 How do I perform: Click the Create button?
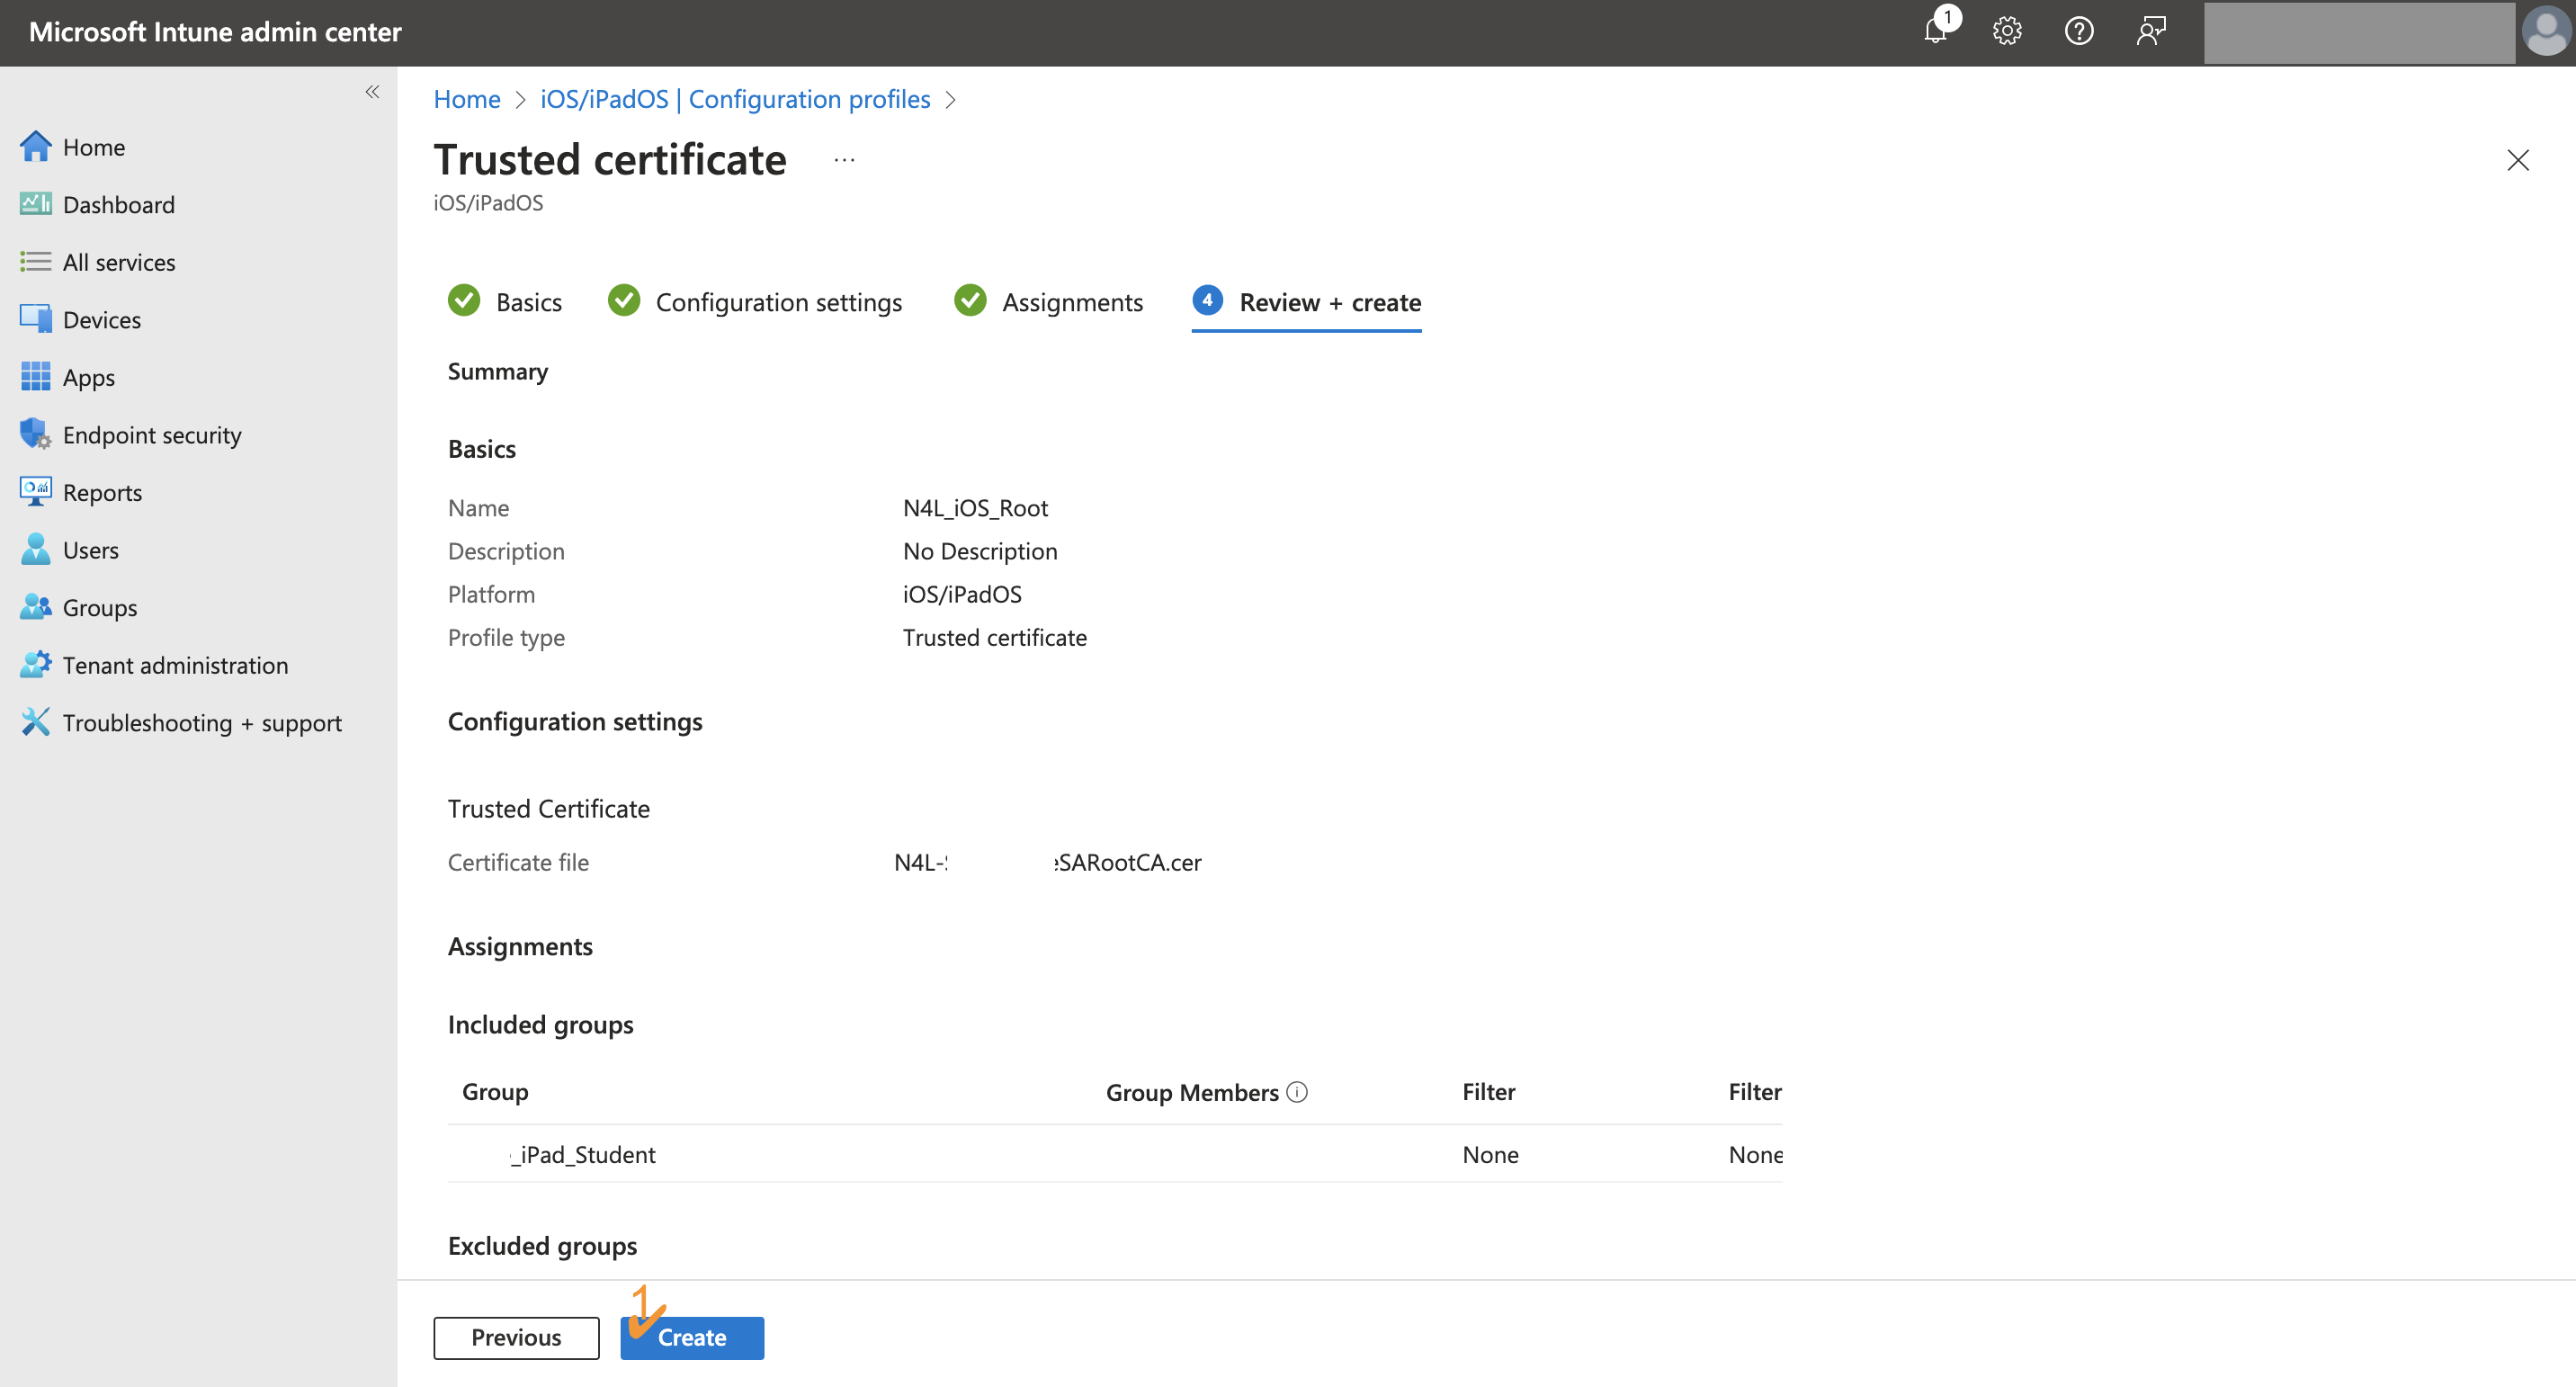(x=691, y=1337)
